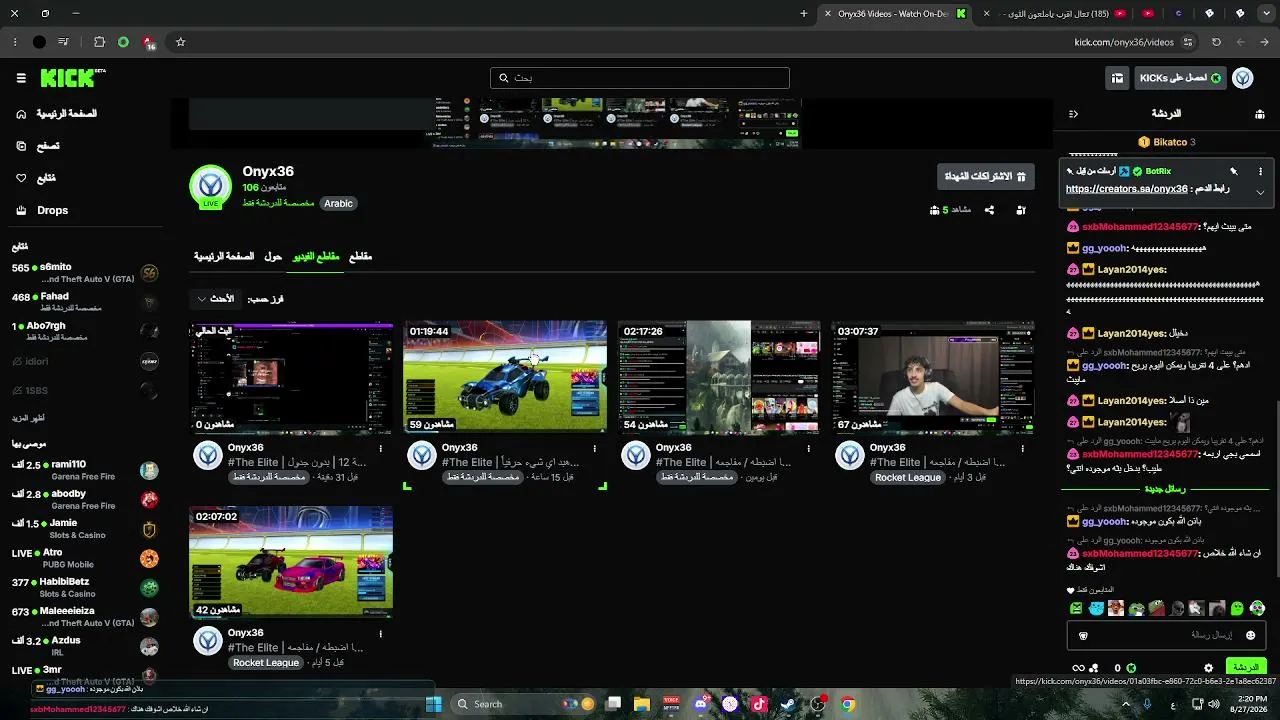Open the chat header gift icon
The height and width of the screenshot is (720, 1280).
pyautogui.click(x=1260, y=114)
